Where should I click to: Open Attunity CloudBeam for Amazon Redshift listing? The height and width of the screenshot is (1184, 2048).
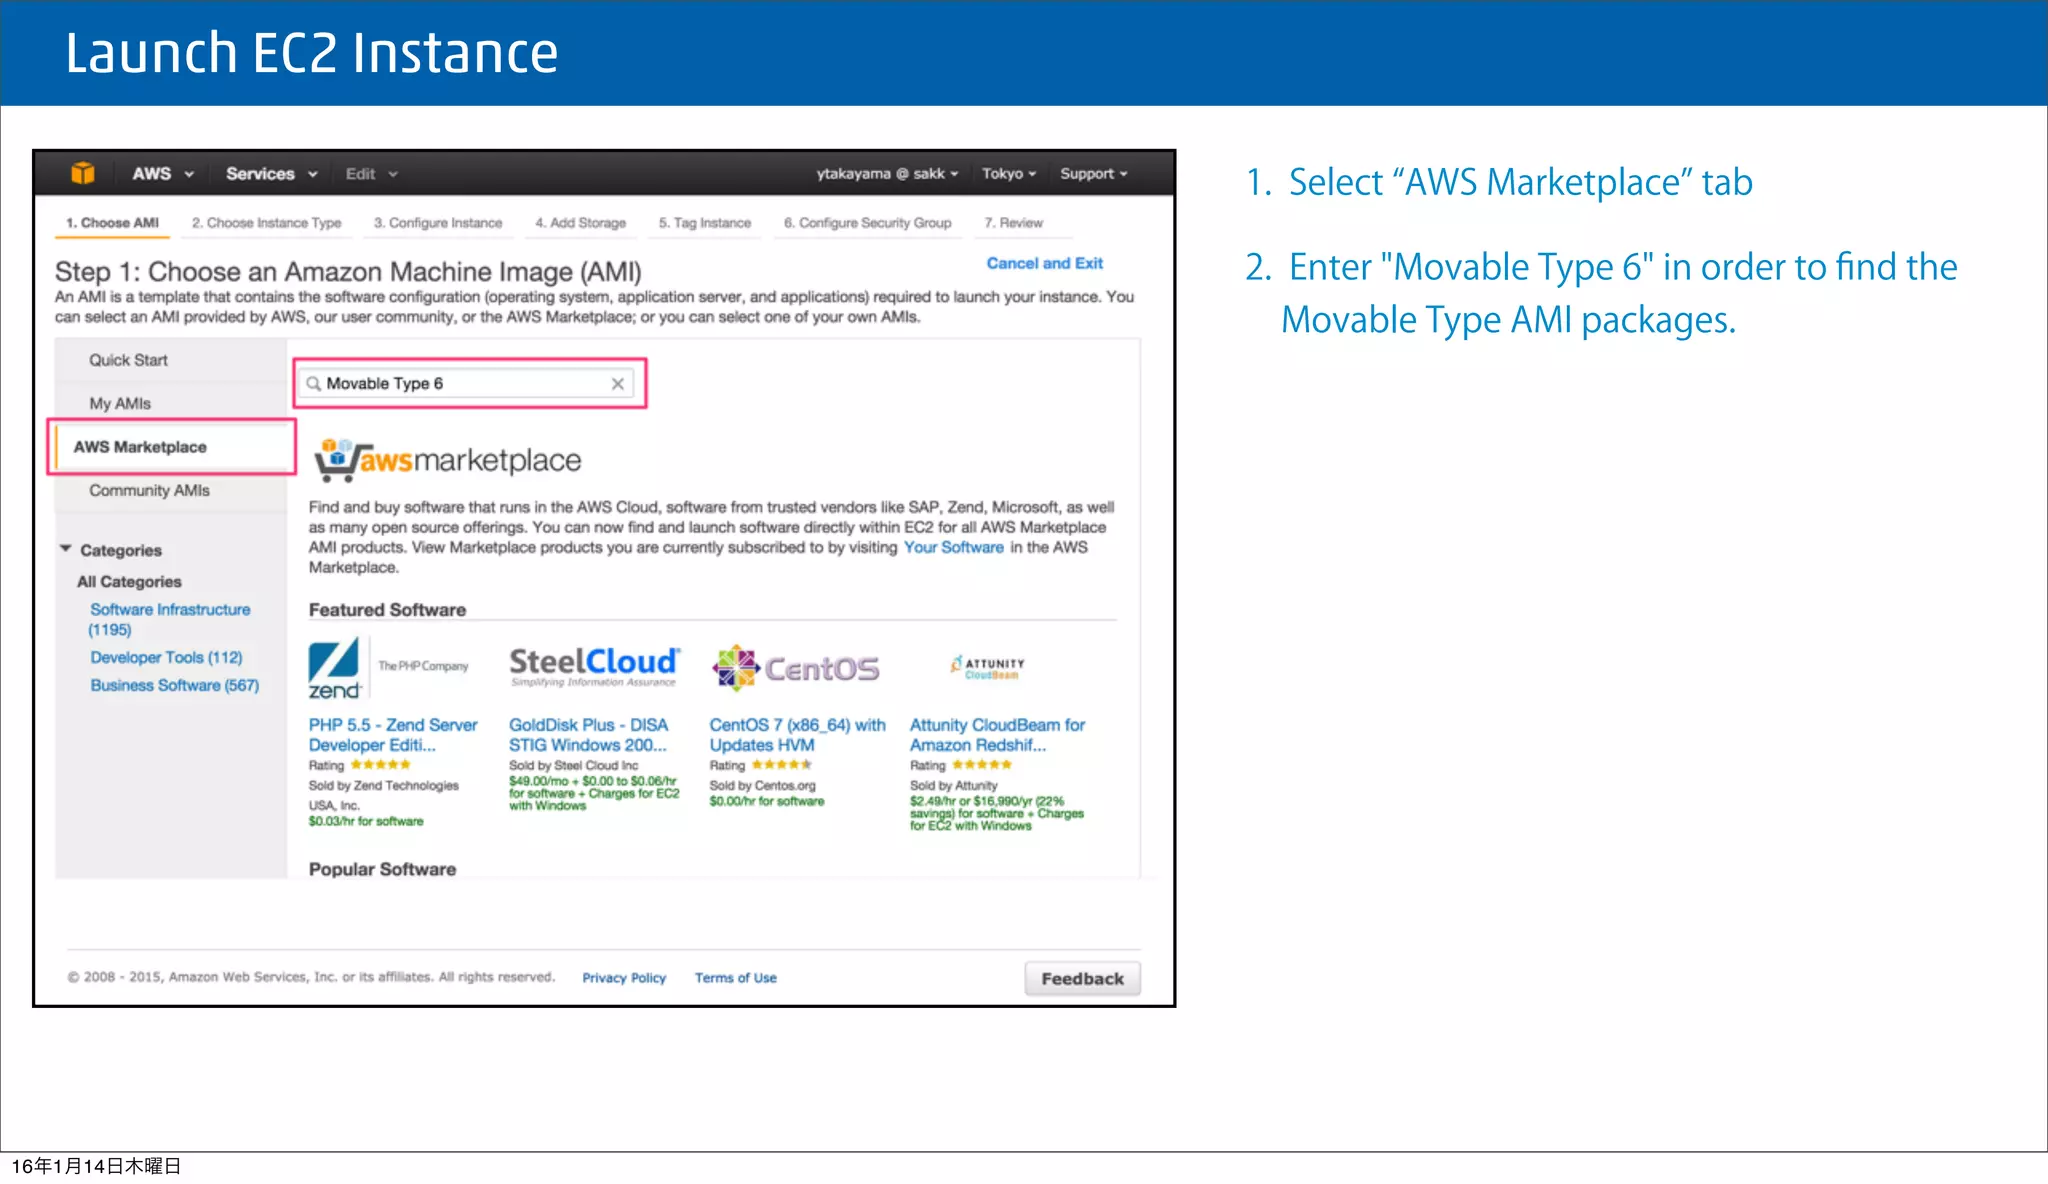[997, 735]
